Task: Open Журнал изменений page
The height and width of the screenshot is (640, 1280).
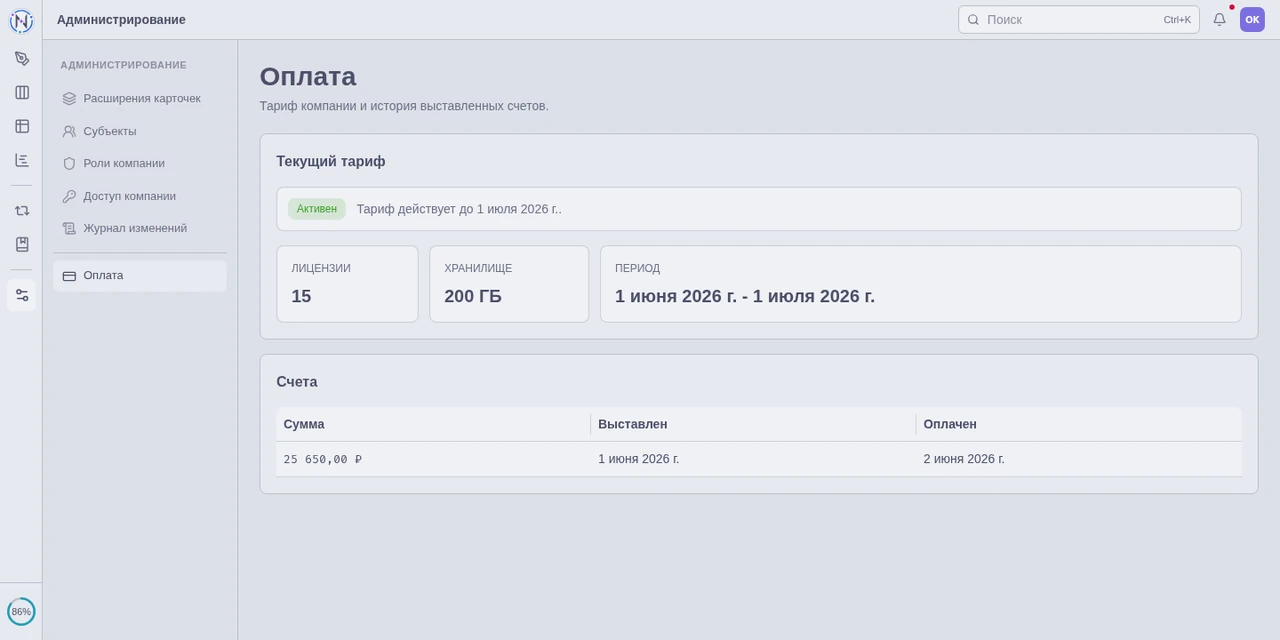Action: 140,228
